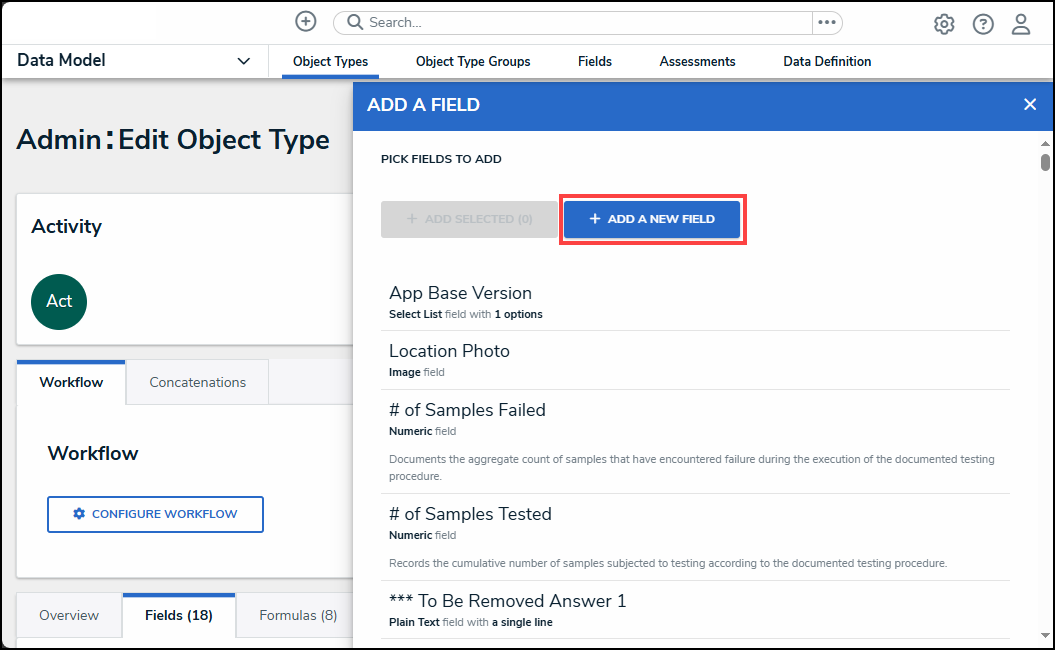Viewport: 1055px width, 650px height.
Task: Switch to Object Type Groups tab
Action: click(x=473, y=61)
